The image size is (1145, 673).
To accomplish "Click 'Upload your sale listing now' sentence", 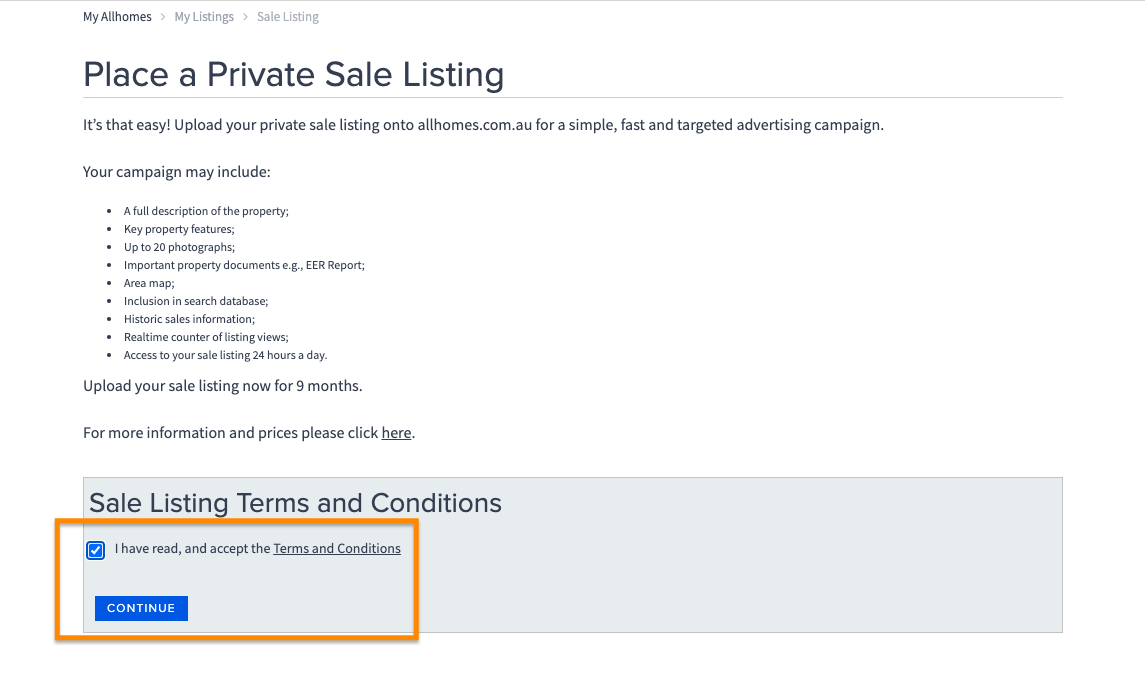I will click(x=222, y=386).
